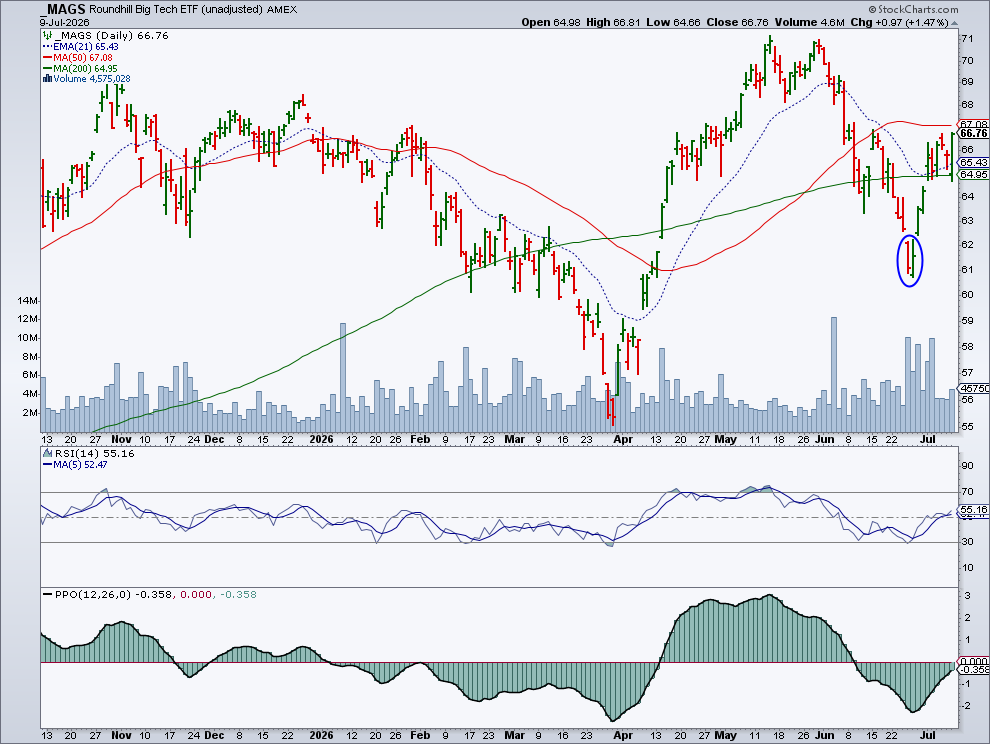
Task: Click the up triangle after Chg +1.47%
Action: click(x=954, y=22)
